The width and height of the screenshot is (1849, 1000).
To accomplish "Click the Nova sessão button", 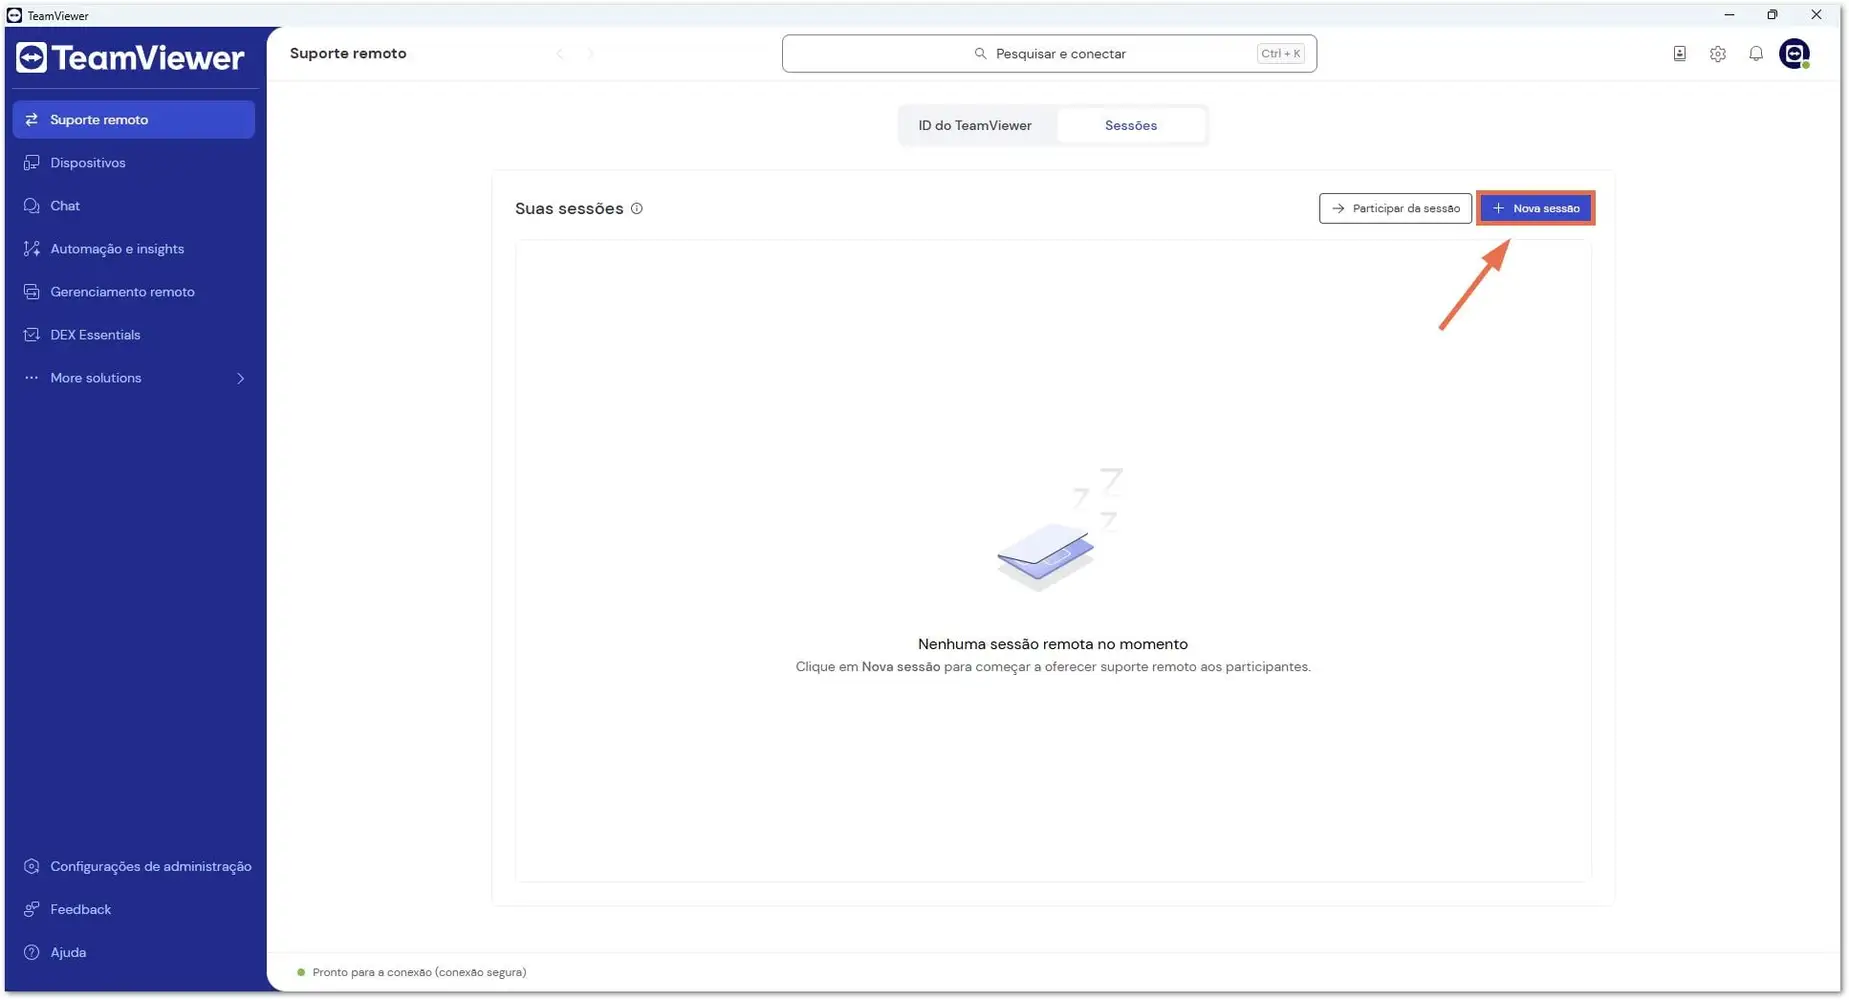I will click(x=1536, y=209).
